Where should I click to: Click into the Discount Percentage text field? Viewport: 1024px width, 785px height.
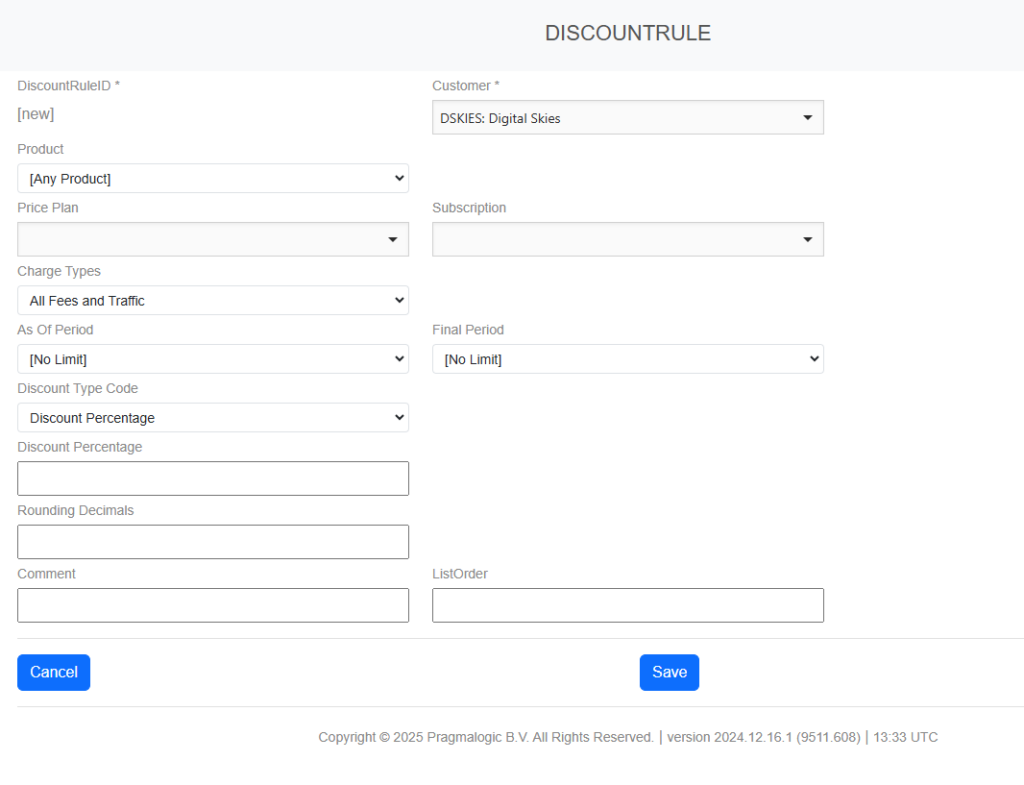pyautogui.click(x=212, y=478)
